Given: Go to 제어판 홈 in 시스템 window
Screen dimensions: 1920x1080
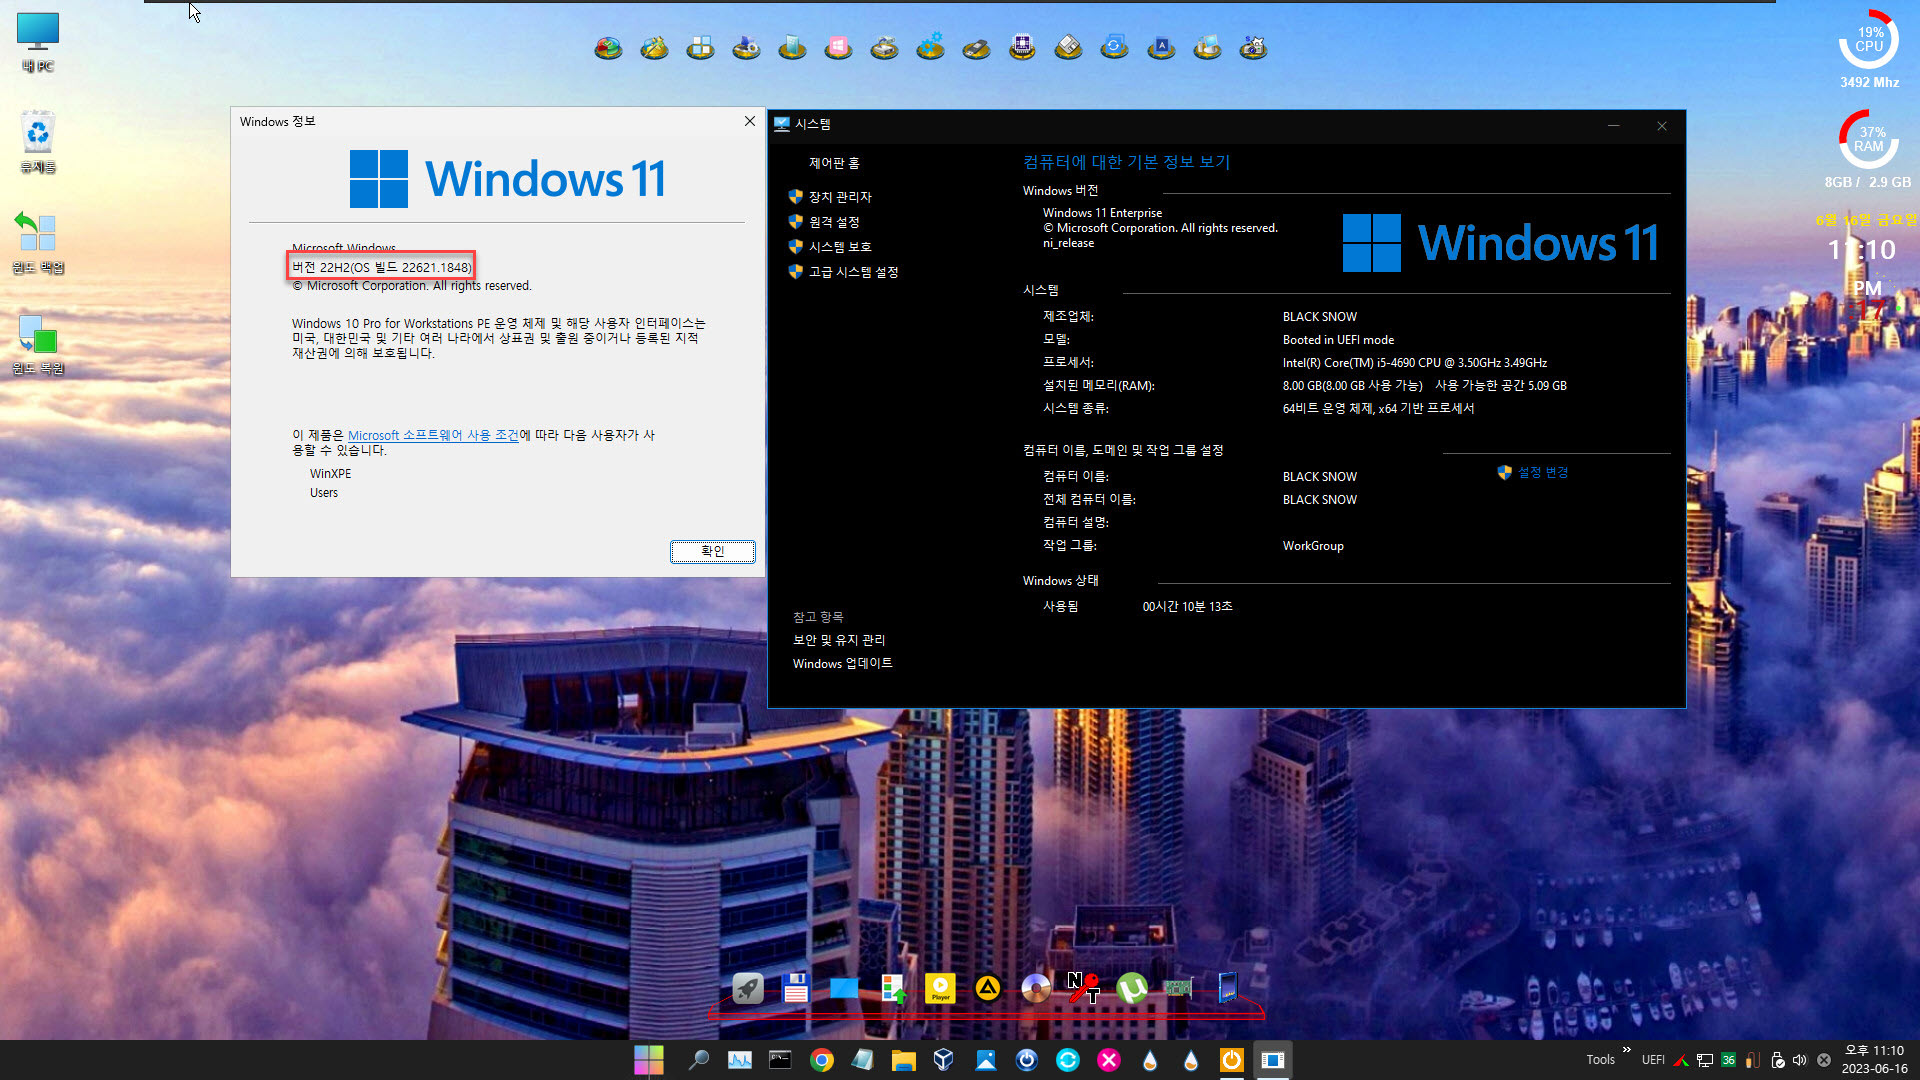Looking at the screenshot, I should [834, 163].
